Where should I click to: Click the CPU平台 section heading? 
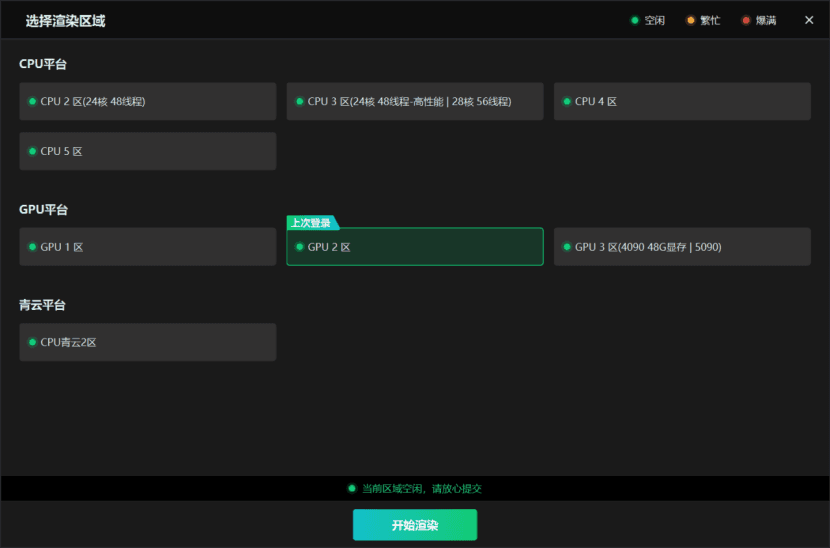[x=43, y=64]
